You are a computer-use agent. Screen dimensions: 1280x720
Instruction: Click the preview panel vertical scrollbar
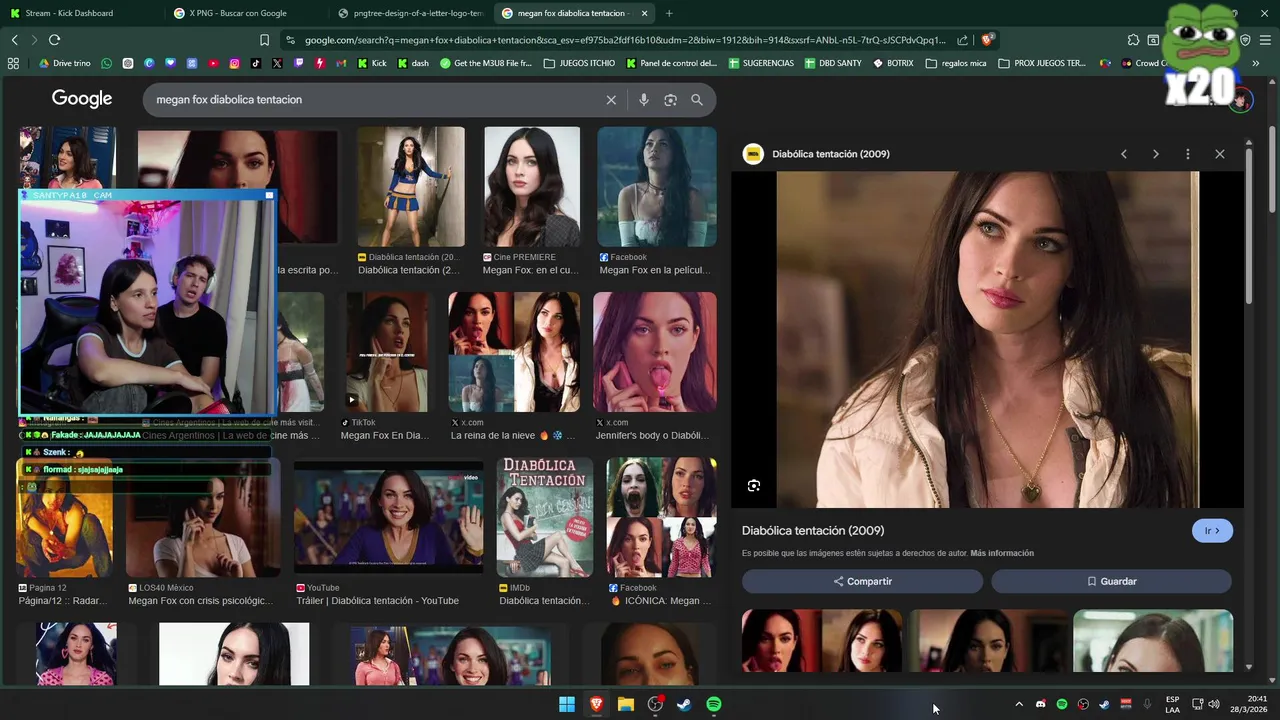click(1248, 224)
